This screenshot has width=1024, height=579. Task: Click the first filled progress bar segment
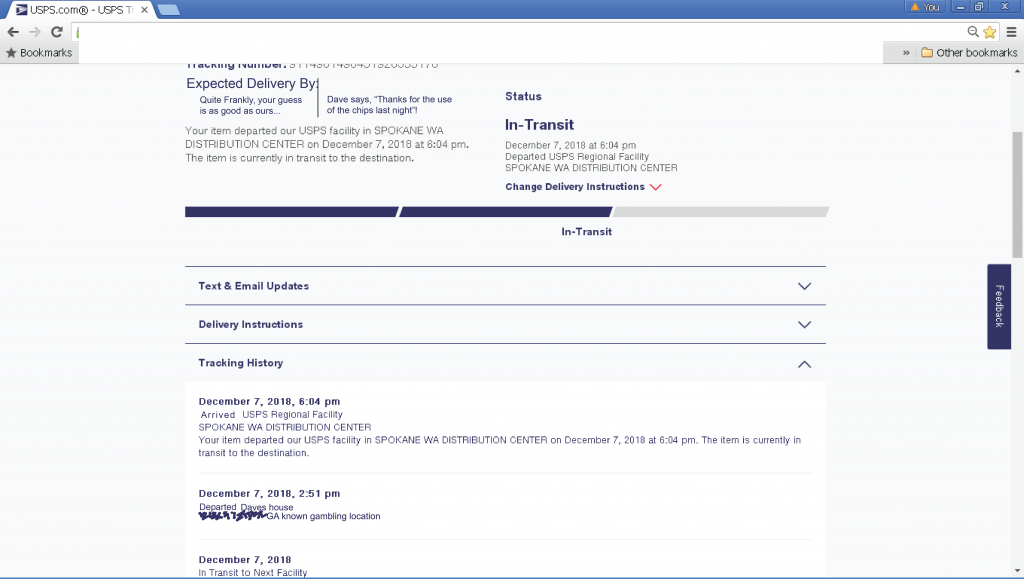point(291,211)
